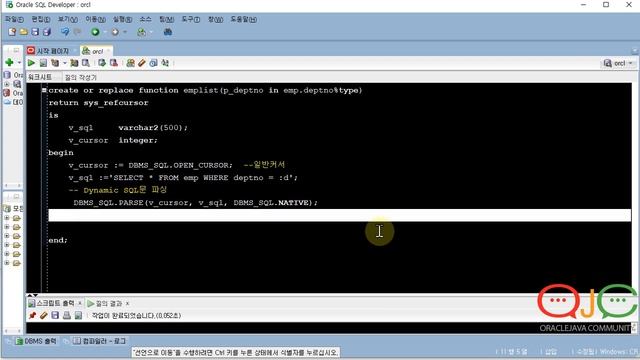640x360 pixels.
Task: Click the 'return sys_refcursor' code line
Action: click(x=98, y=103)
